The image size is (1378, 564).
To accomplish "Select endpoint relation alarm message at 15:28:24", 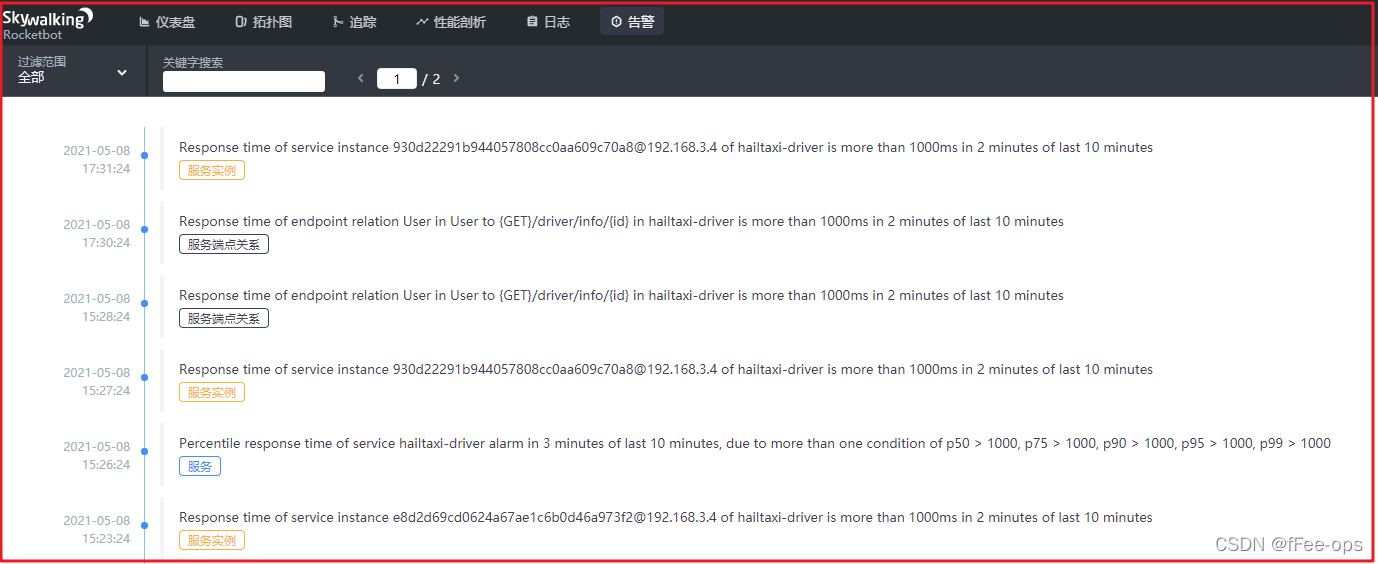I will pyautogui.click(x=621, y=295).
